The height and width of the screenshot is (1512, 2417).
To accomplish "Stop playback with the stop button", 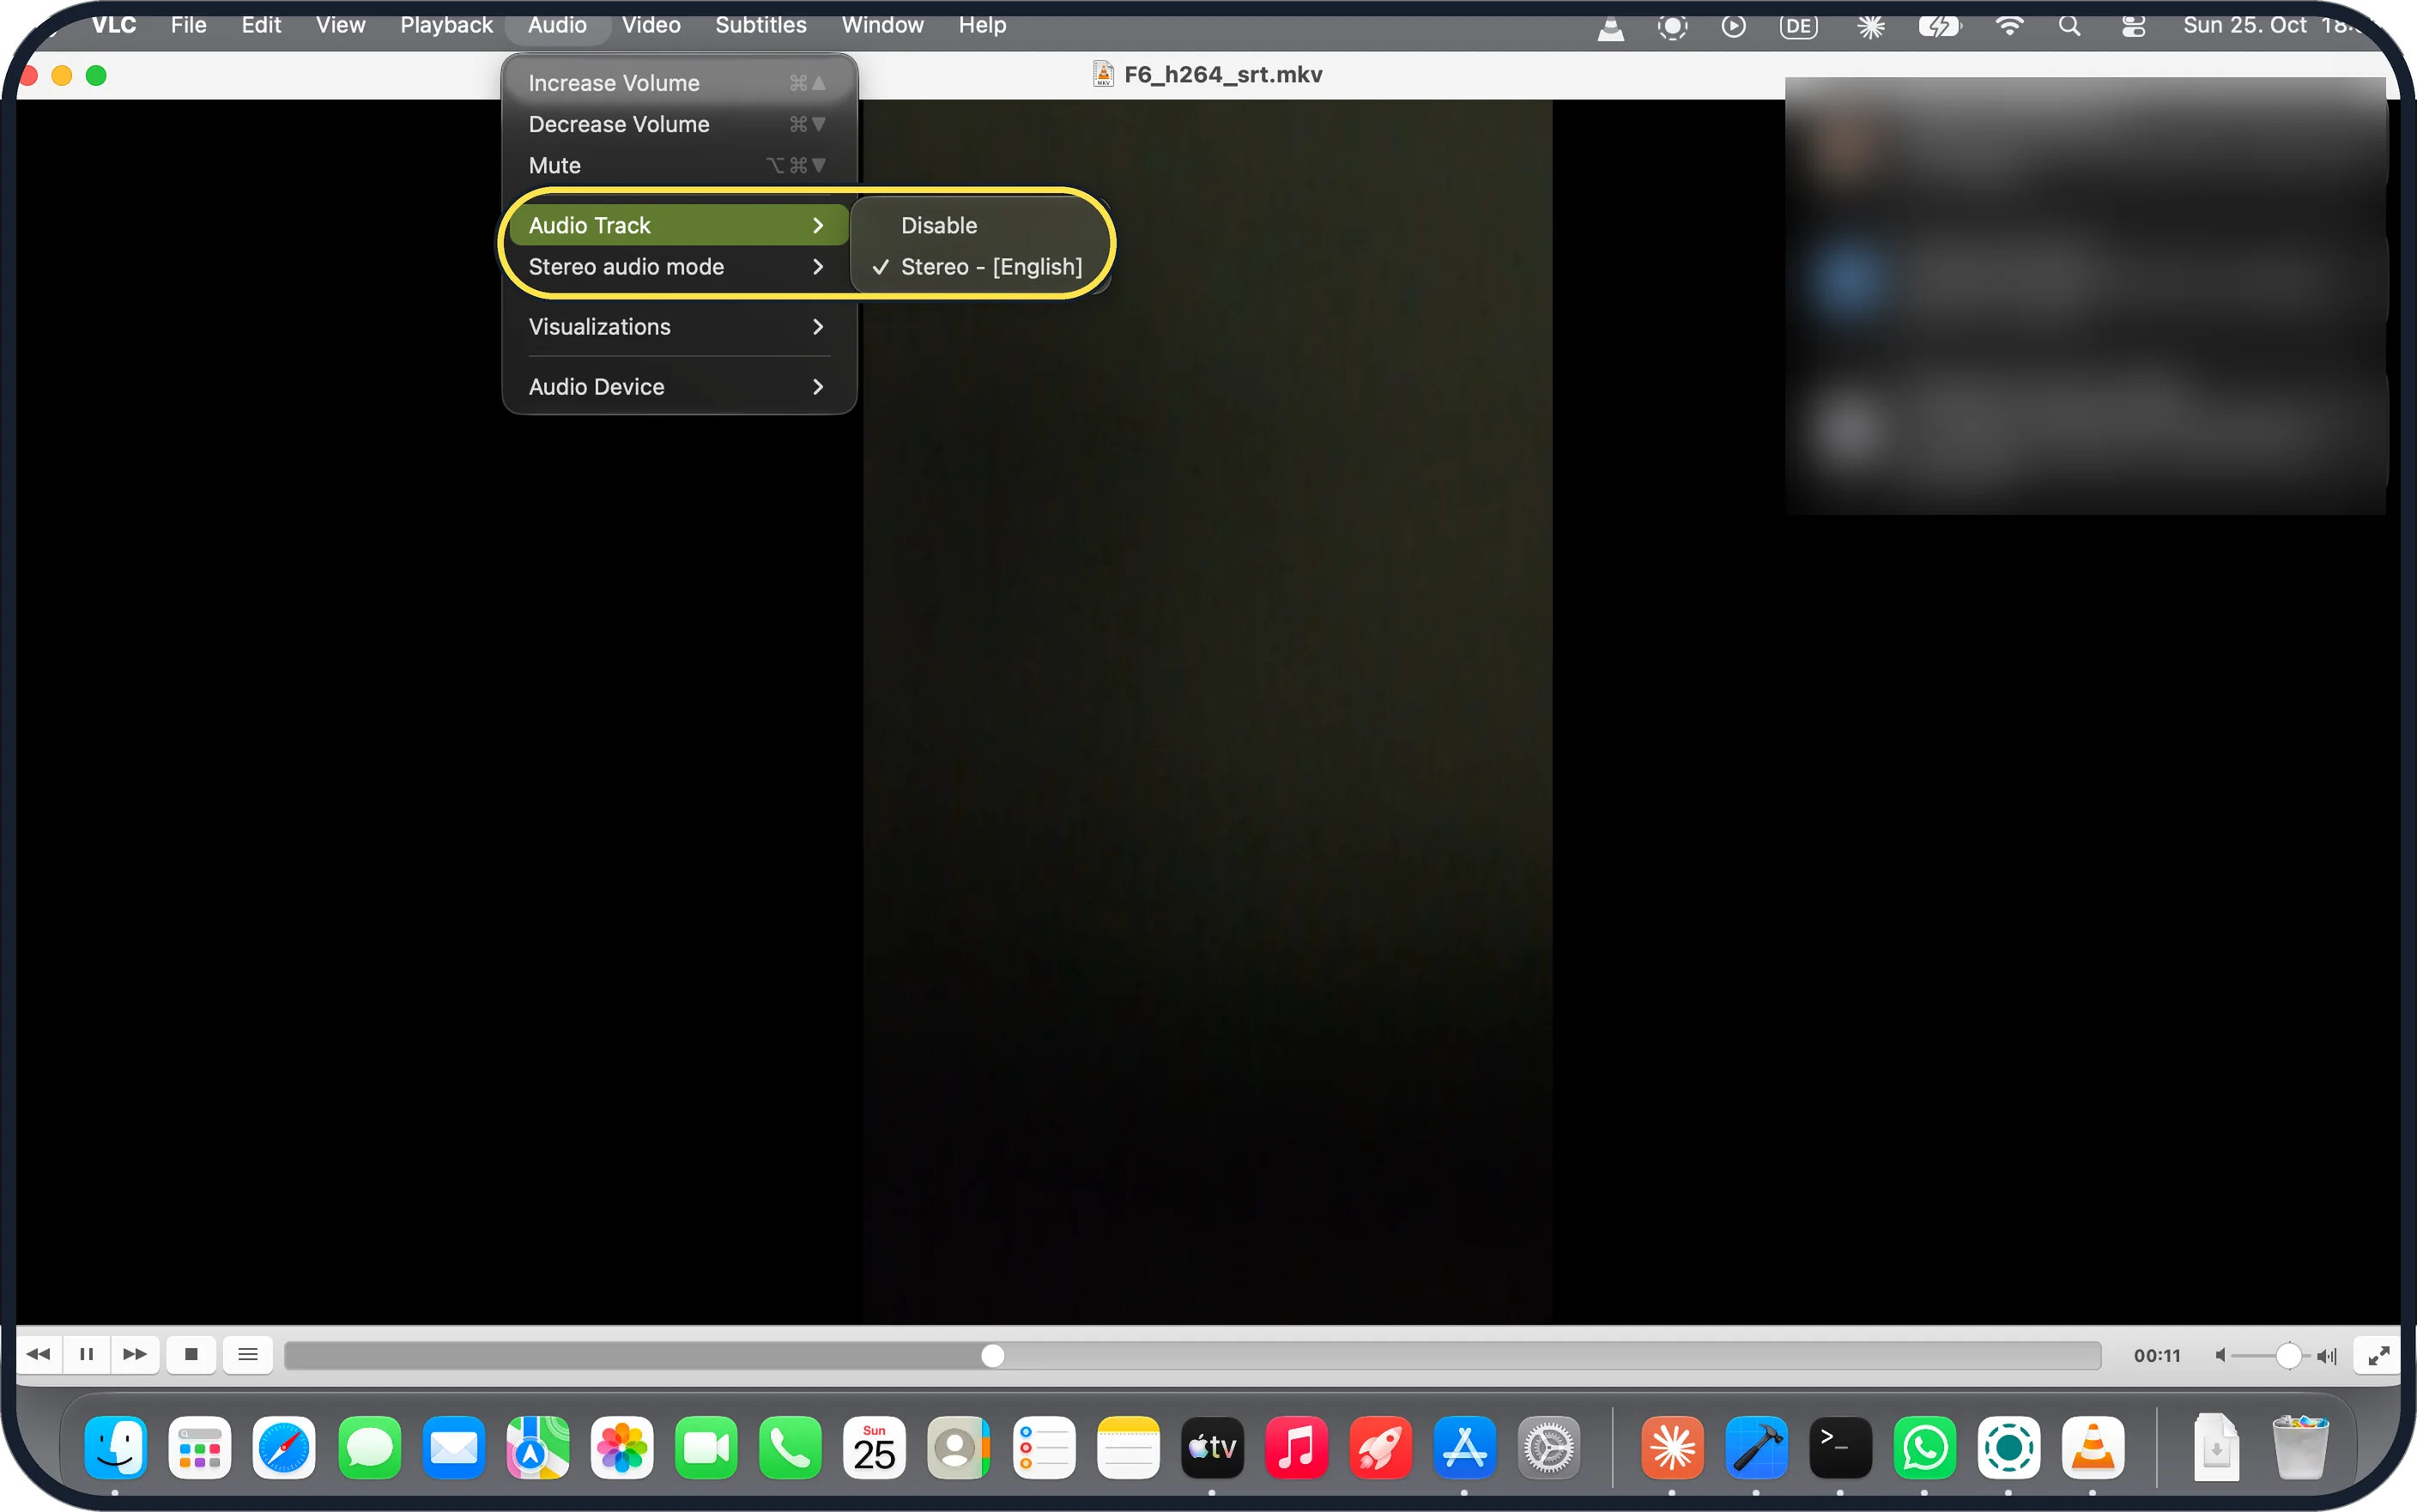I will point(191,1355).
